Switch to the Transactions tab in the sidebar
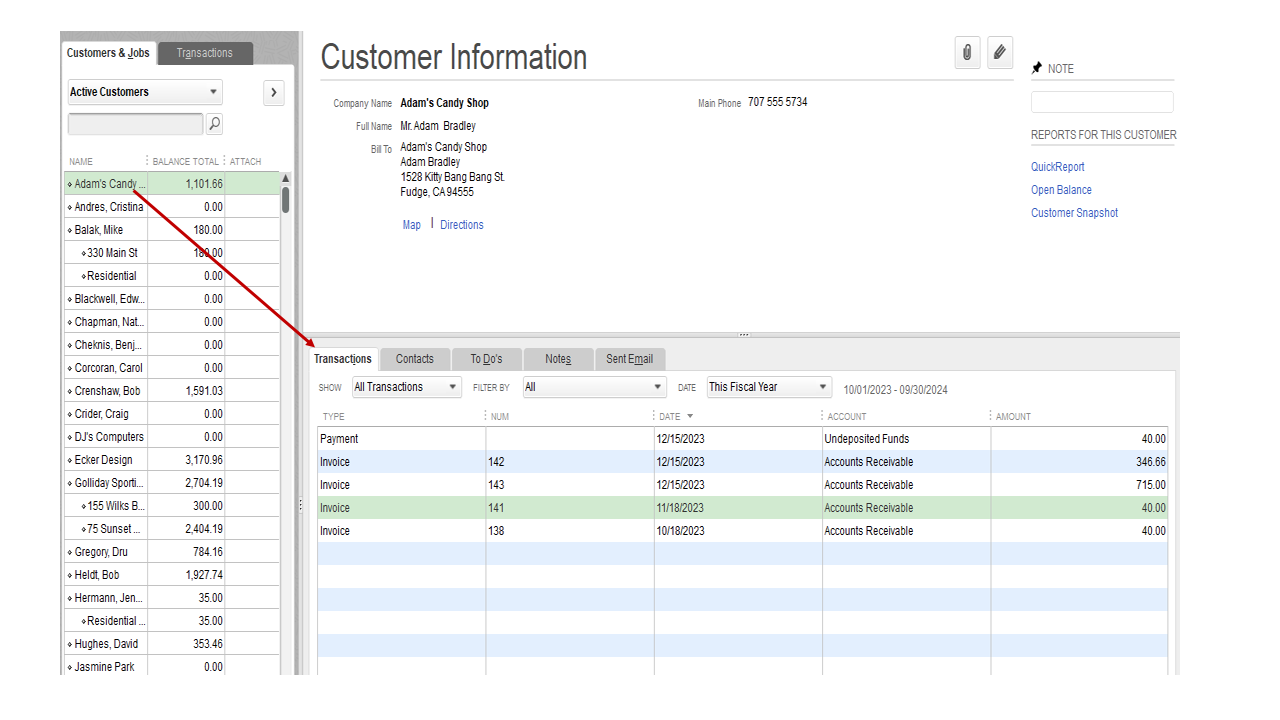 pyautogui.click(x=204, y=52)
